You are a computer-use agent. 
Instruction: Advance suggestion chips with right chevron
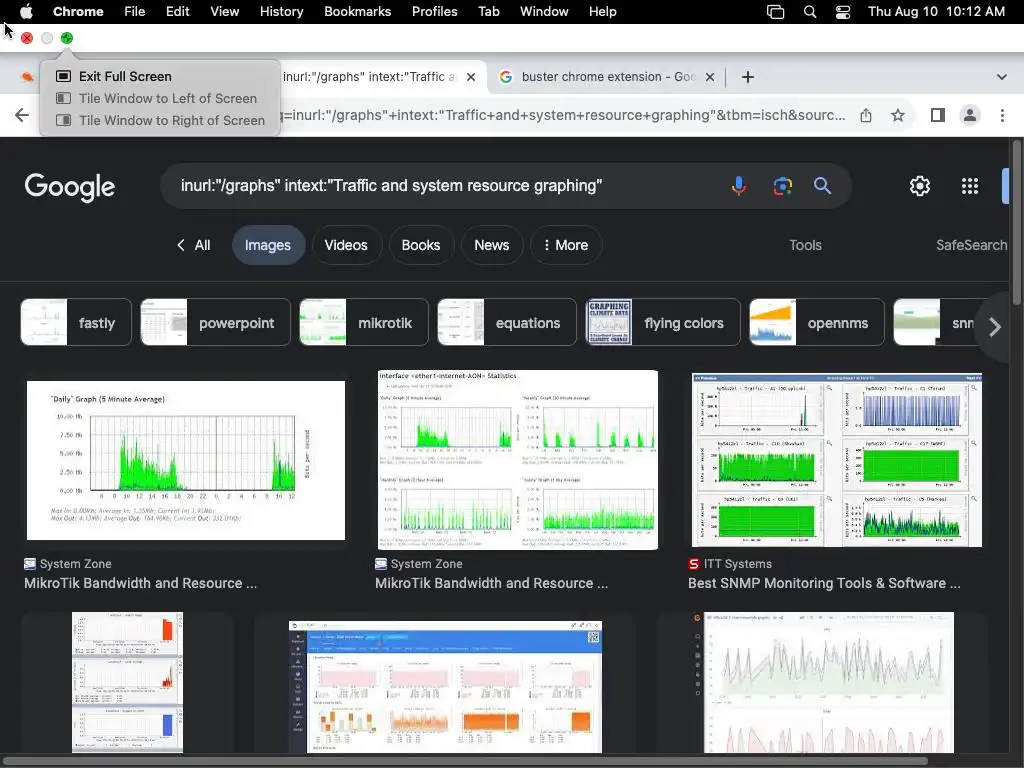pyautogui.click(x=995, y=327)
